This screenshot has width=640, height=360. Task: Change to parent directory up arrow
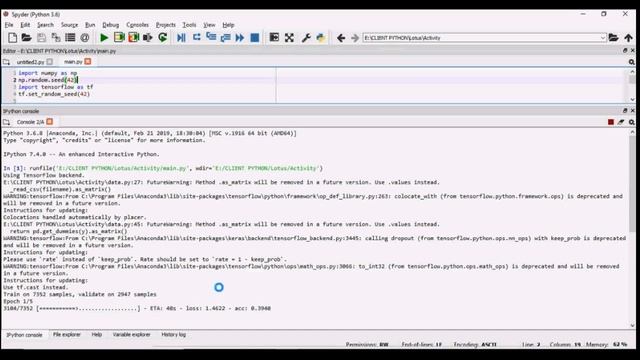pos(628,38)
